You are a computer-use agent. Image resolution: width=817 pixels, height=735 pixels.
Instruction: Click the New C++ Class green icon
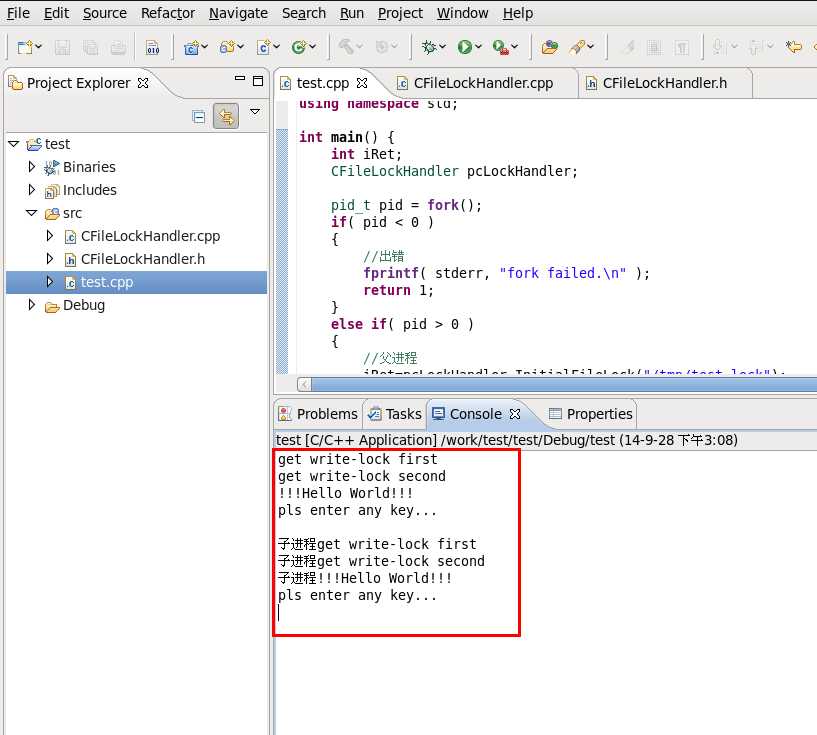[x=299, y=47]
